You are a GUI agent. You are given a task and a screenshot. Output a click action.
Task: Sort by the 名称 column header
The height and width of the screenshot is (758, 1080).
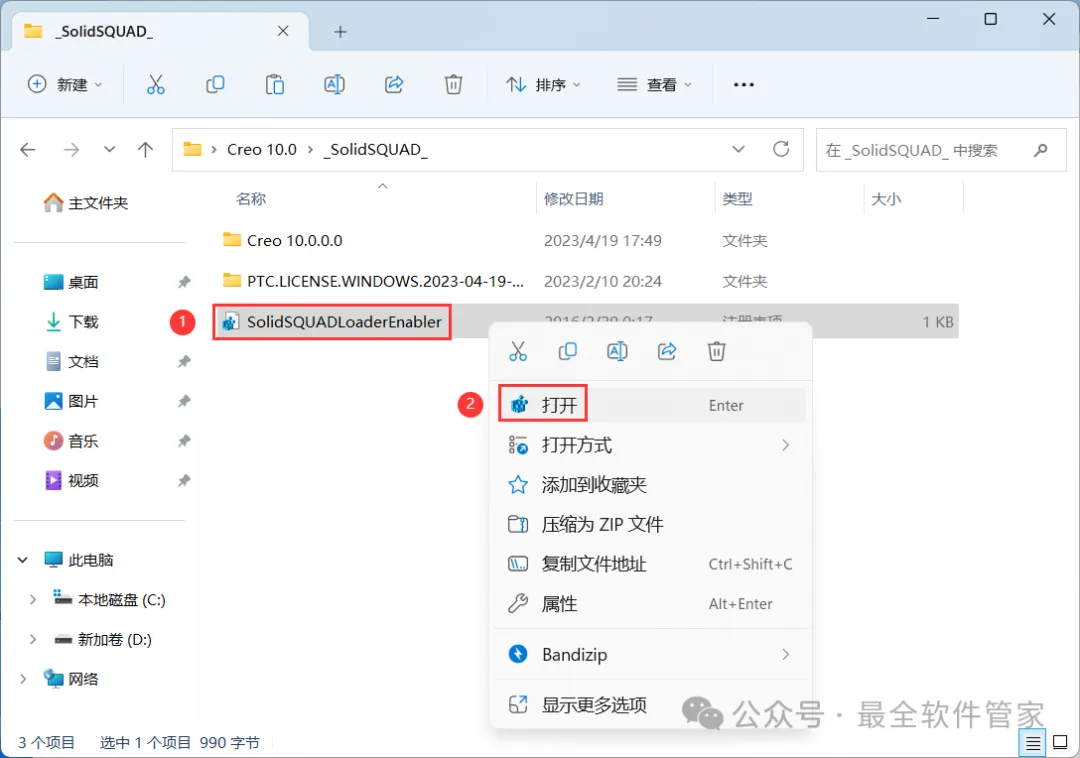point(251,199)
